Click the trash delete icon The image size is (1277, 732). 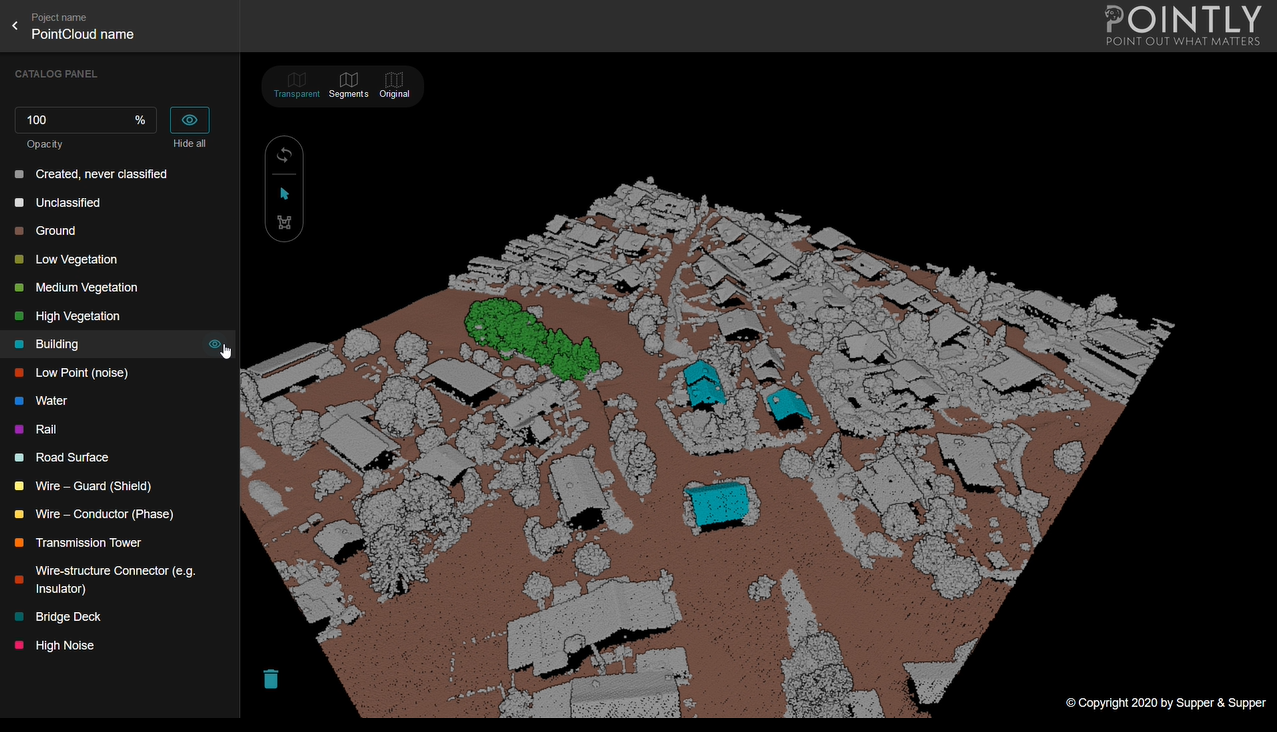click(x=270, y=679)
